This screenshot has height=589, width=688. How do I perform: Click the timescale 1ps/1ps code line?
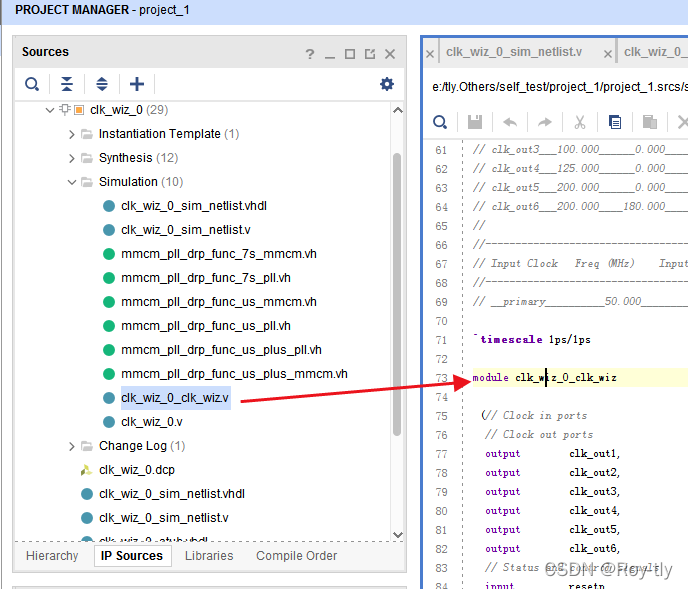click(532, 340)
